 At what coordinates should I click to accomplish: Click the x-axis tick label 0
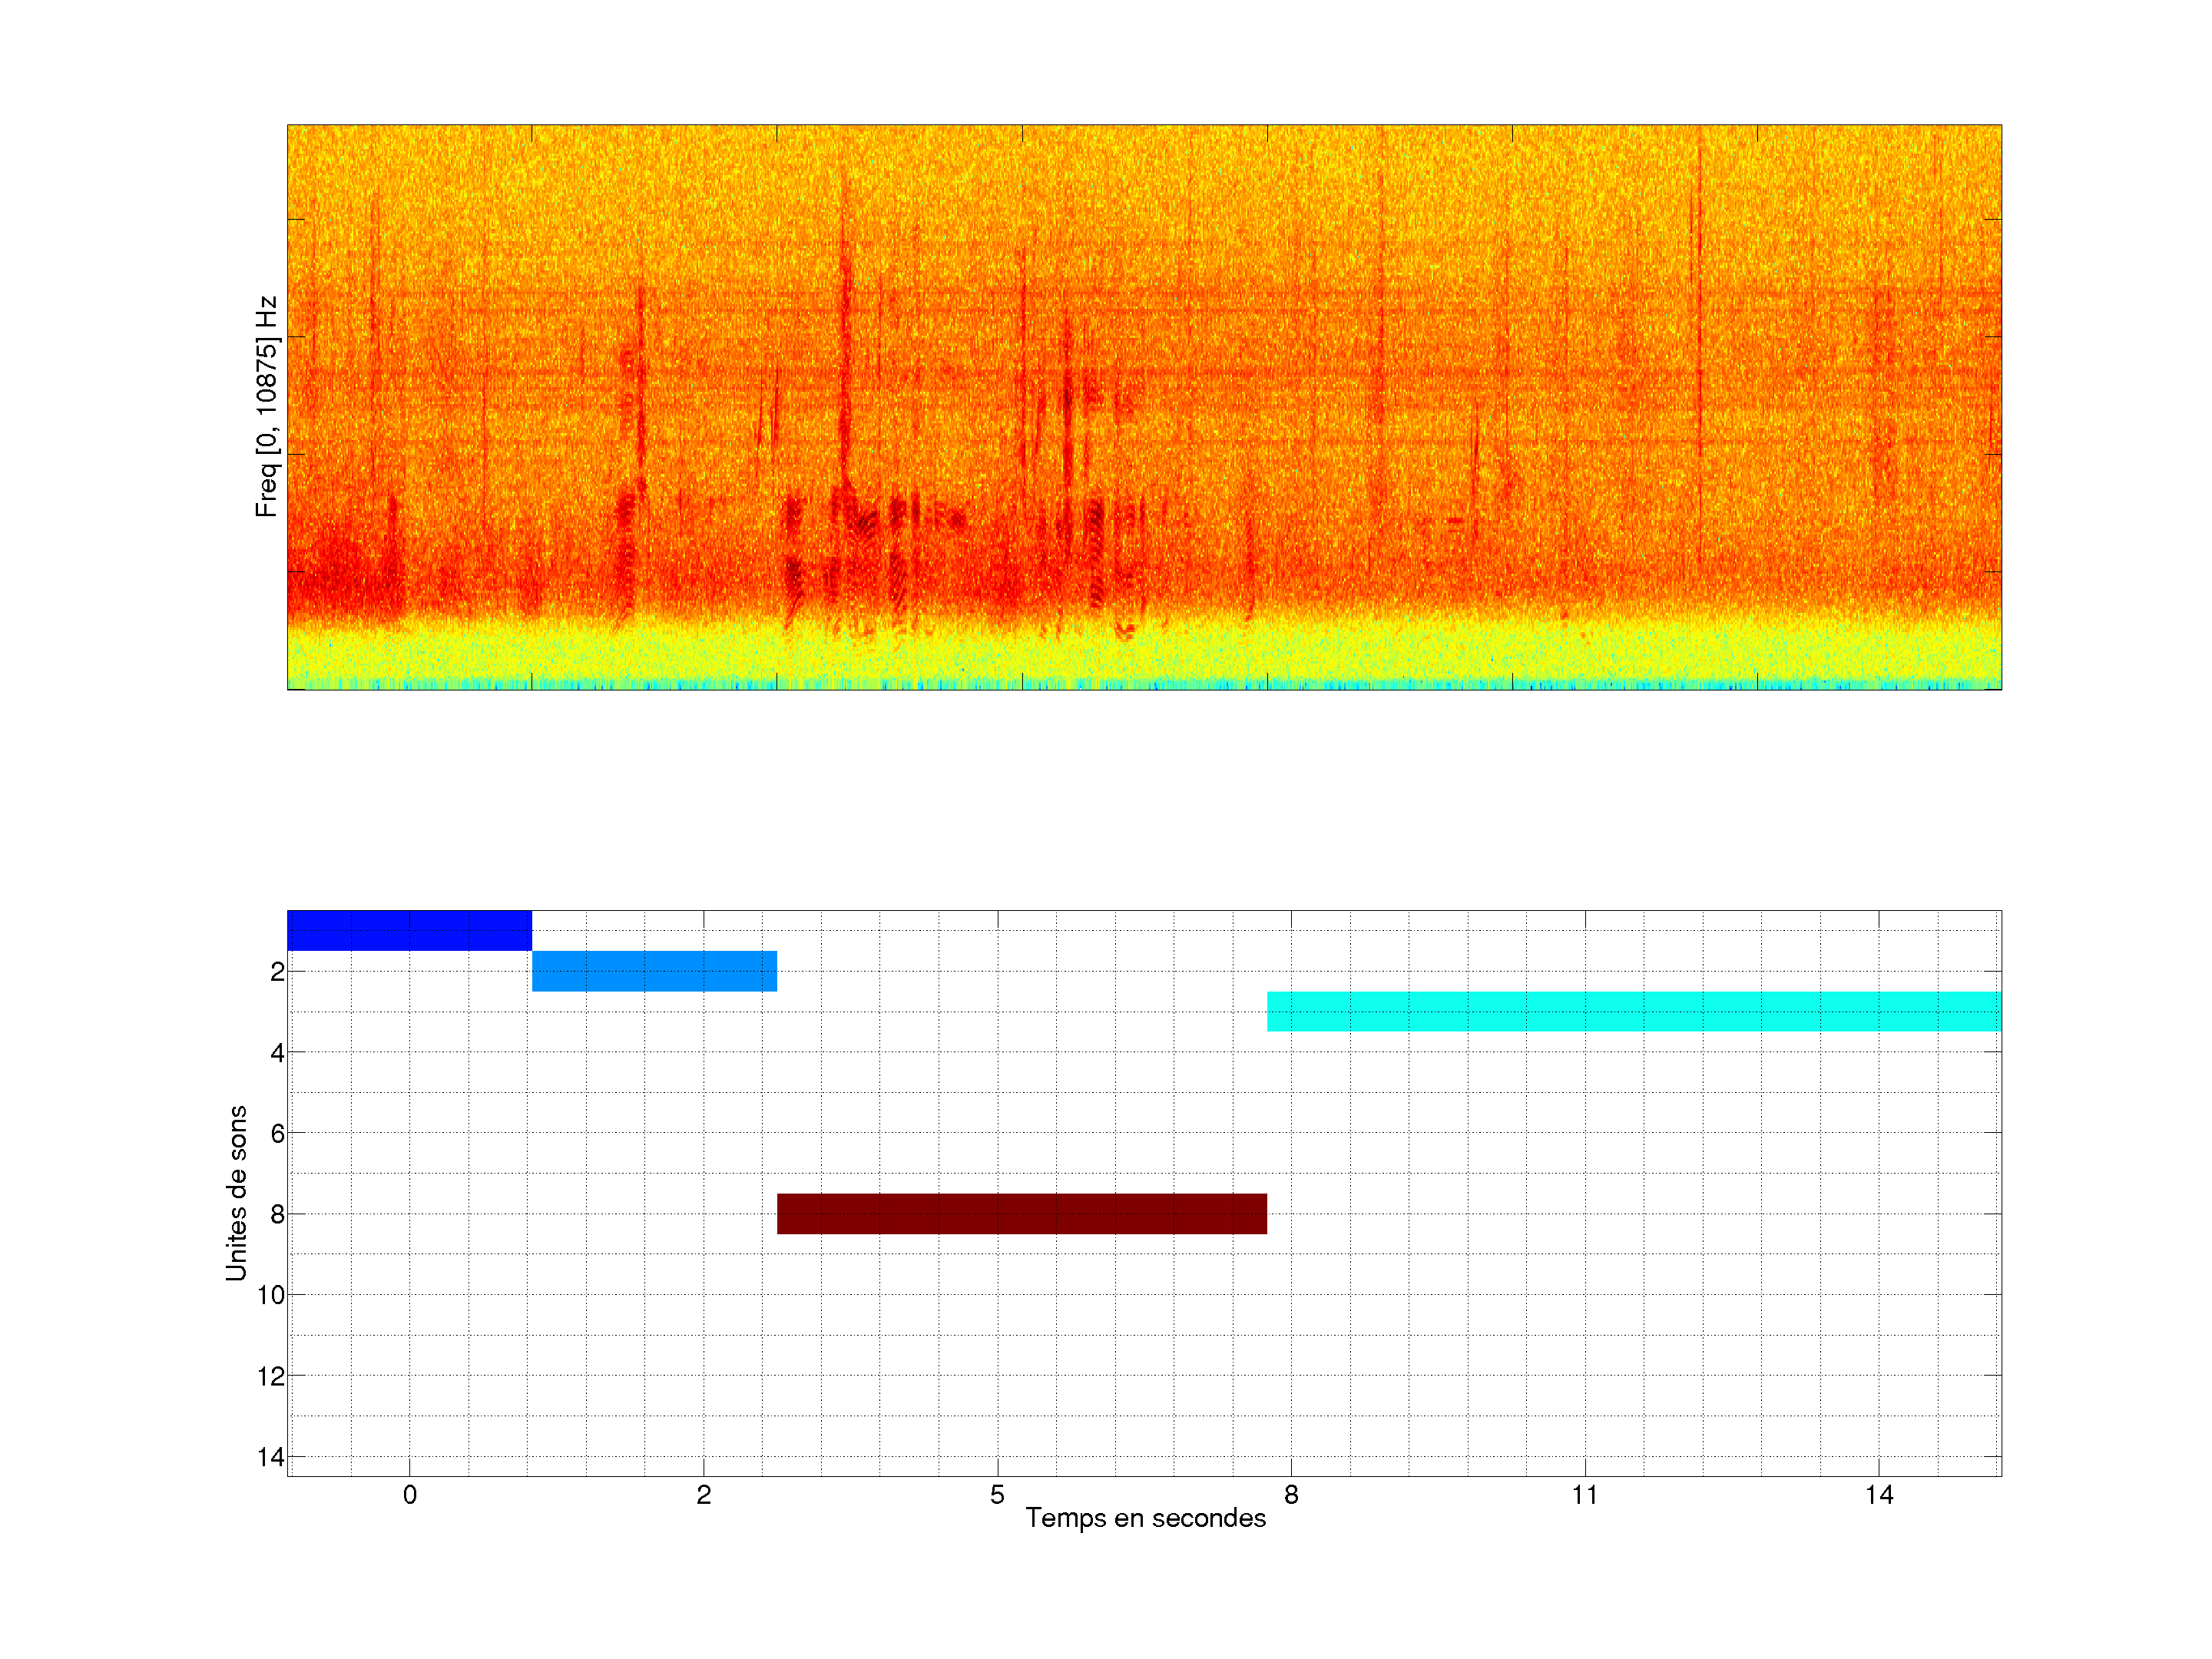tap(409, 1495)
